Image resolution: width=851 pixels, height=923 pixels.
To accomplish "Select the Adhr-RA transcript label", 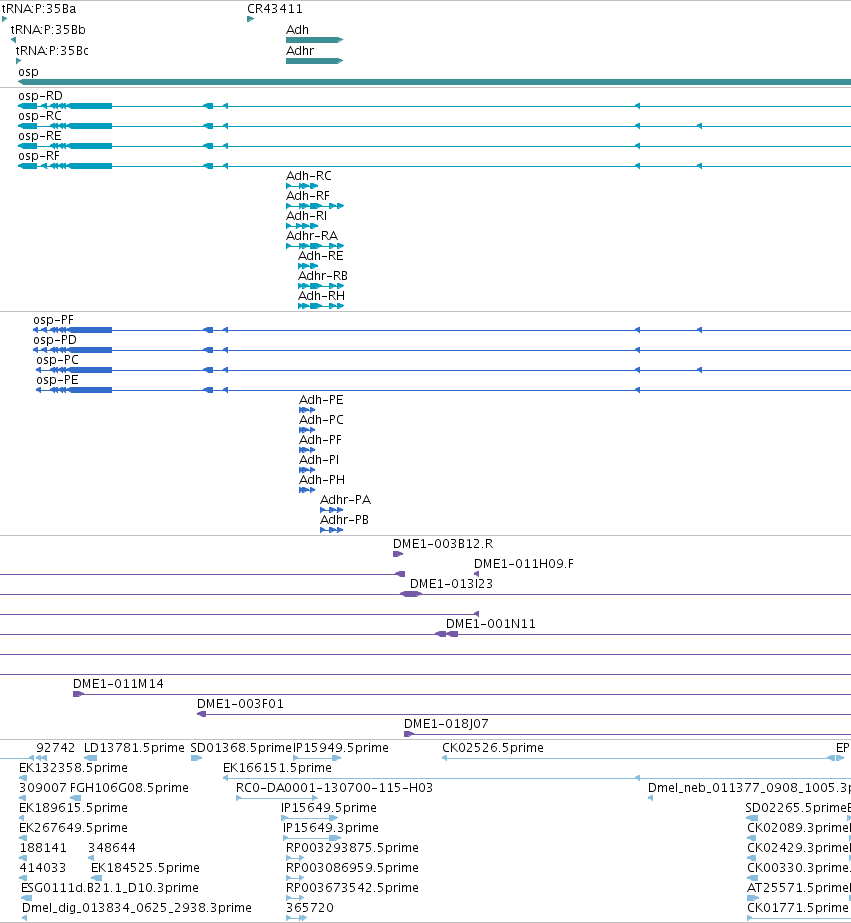I will [312, 235].
